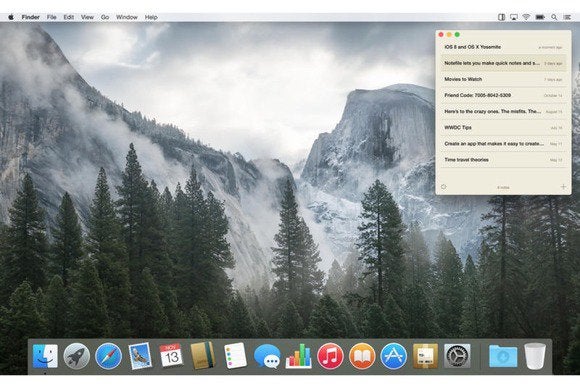Open the cardboard box app in Dock

pyautogui.click(x=425, y=356)
